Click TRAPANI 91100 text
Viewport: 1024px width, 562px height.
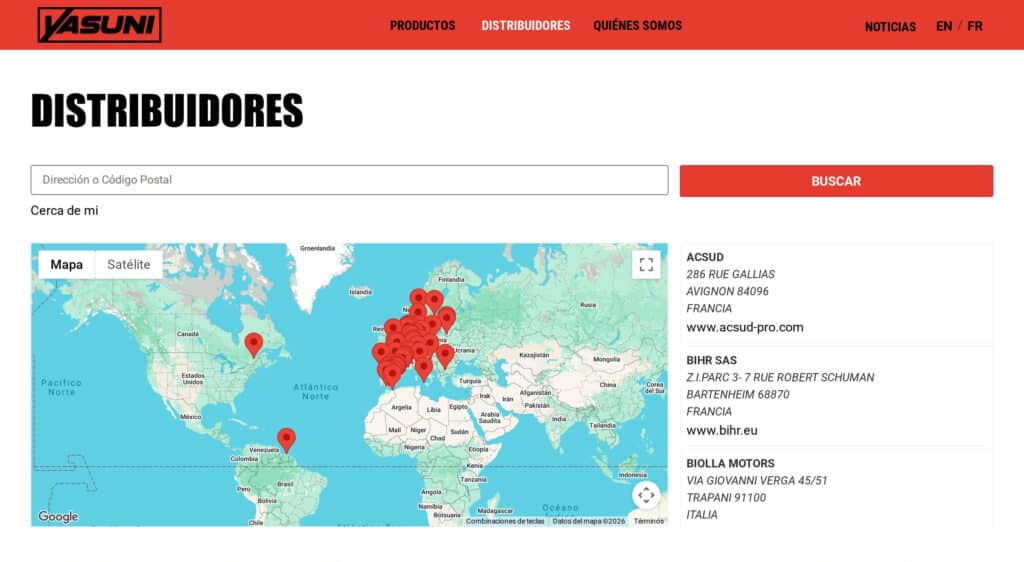pos(726,497)
